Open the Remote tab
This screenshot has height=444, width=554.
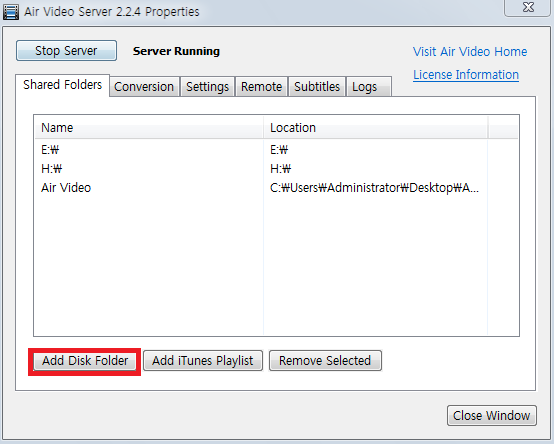(261, 87)
